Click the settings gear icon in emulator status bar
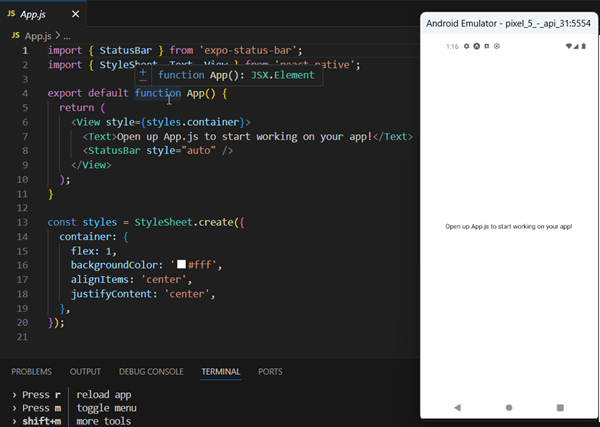This screenshot has width=600, height=427. (x=466, y=46)
